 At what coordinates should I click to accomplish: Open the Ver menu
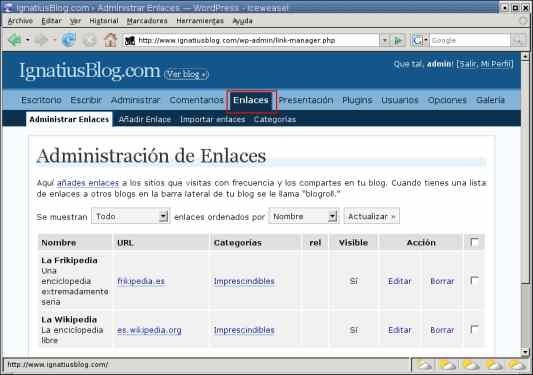coord(75,21)
